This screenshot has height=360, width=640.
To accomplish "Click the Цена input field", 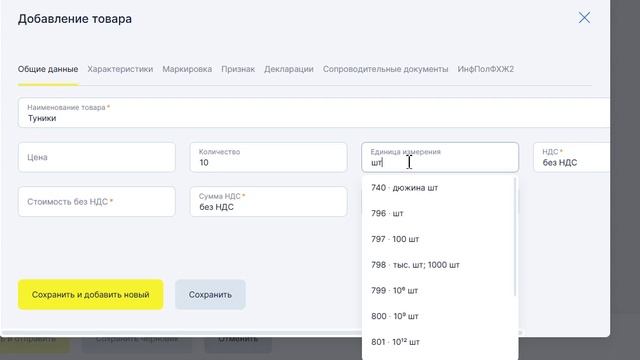I will pyautogui.click(x=97, y=157).
